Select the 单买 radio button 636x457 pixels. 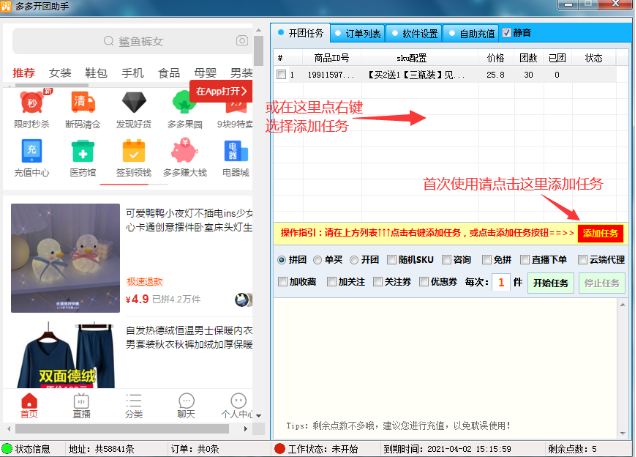click(x=318, y=260)
